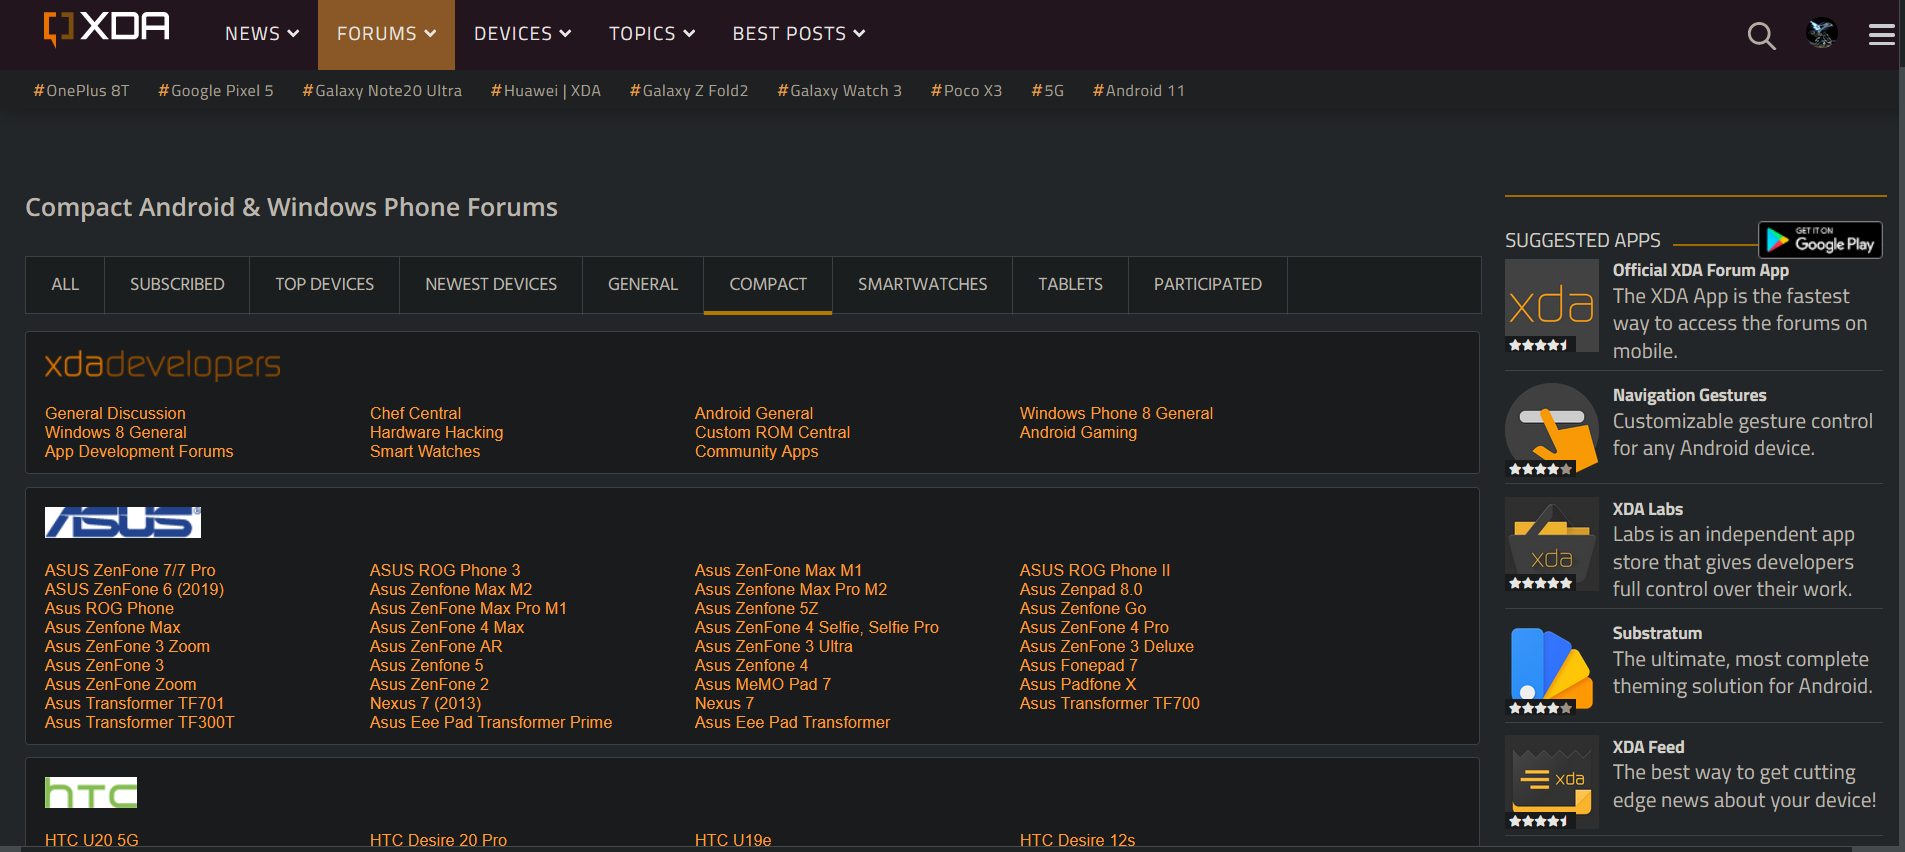This screenshot has width=1905, height=852.
Task: Switch to the GENERAL tab
Action: pos(643,285)
